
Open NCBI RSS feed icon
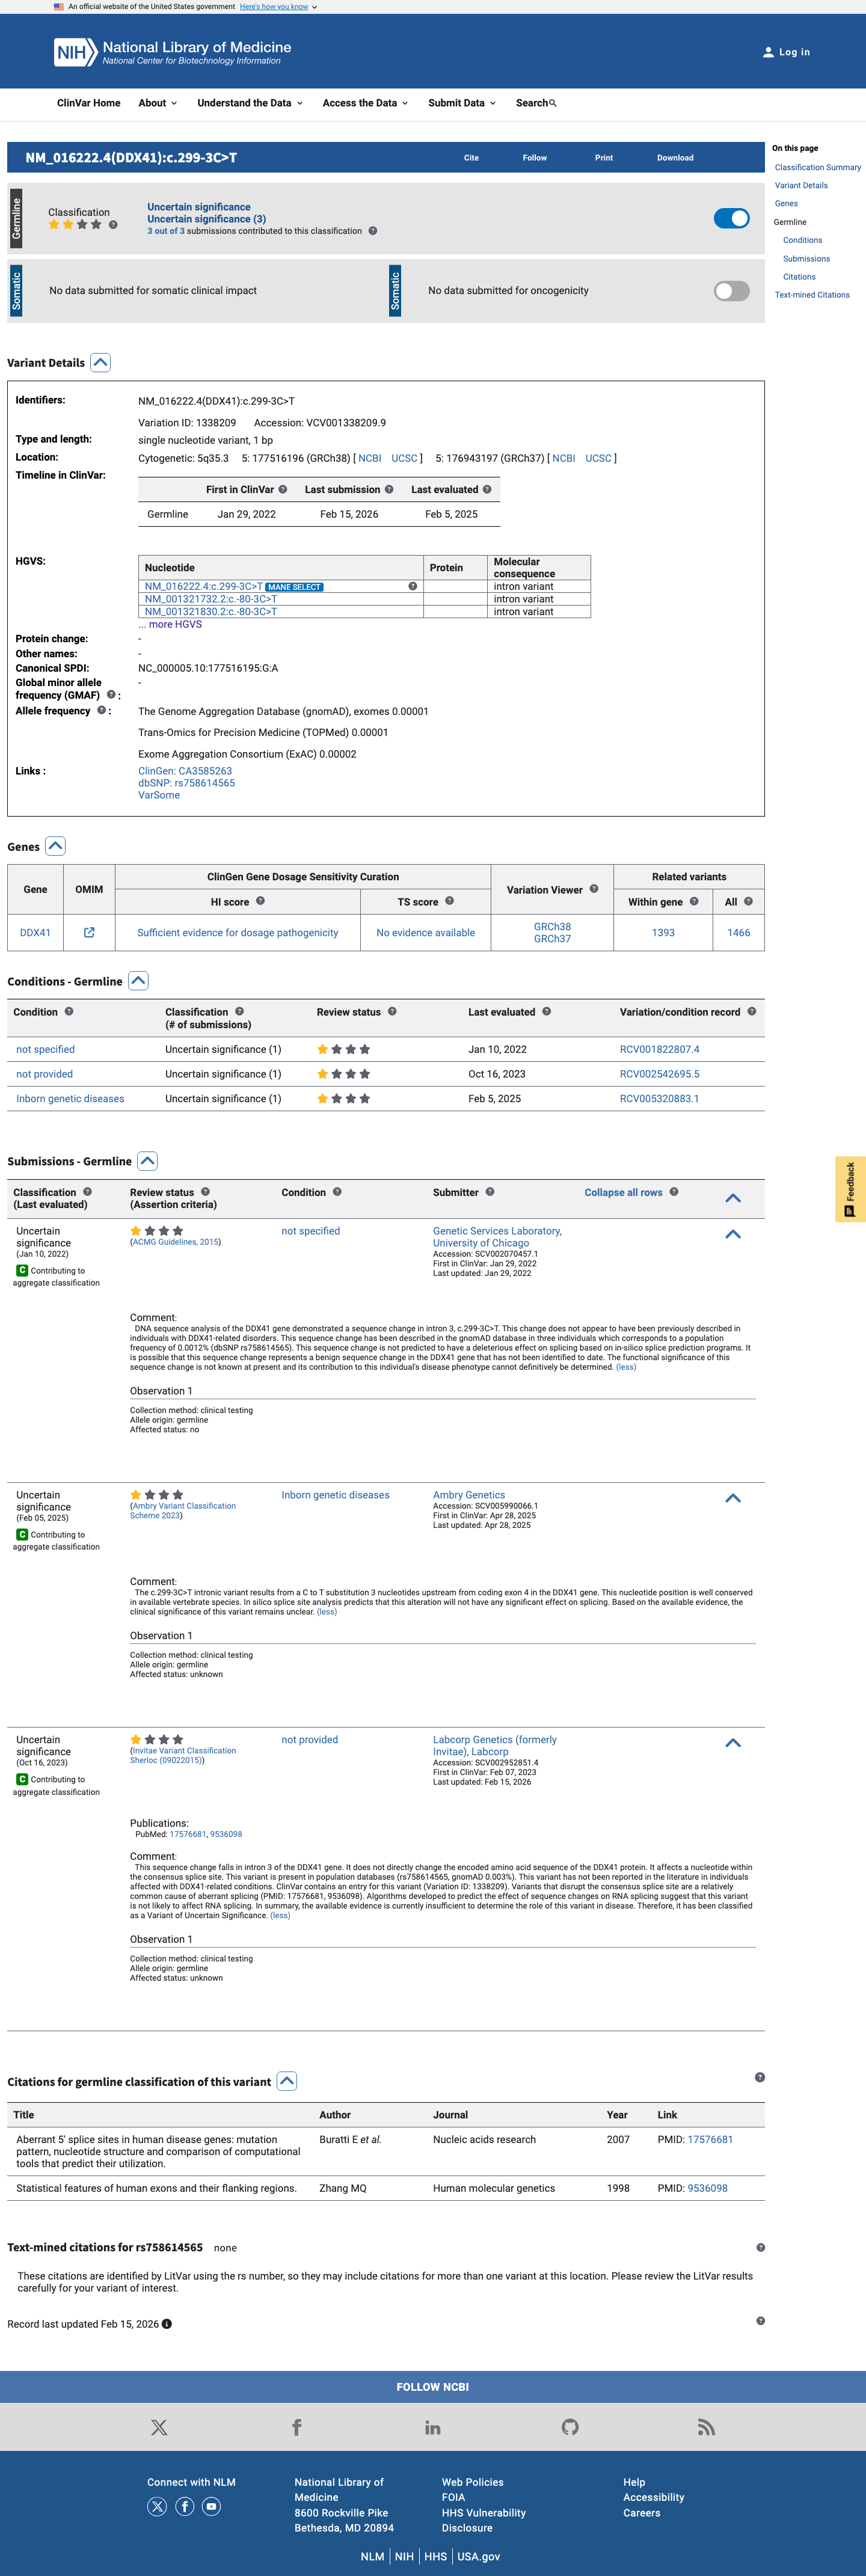(706, 2427)
